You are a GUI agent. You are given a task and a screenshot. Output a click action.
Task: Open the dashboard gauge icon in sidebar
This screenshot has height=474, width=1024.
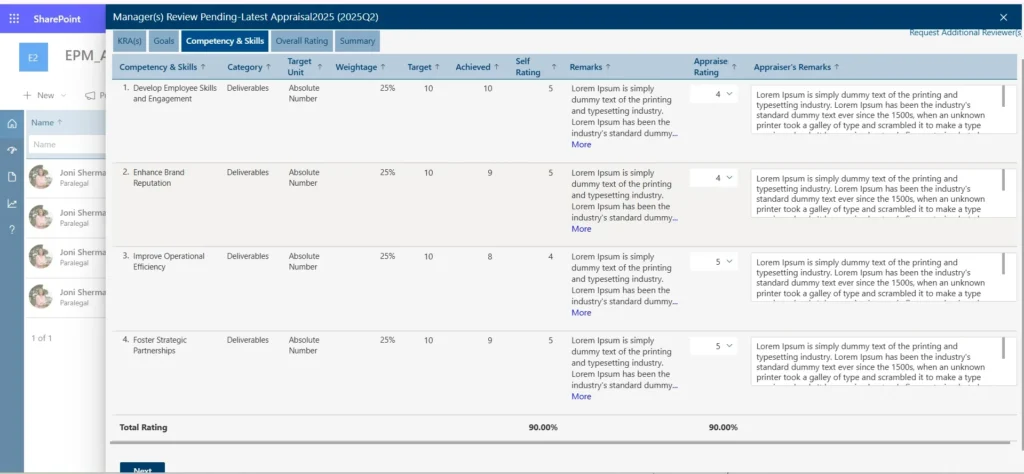tap(12, 150)
